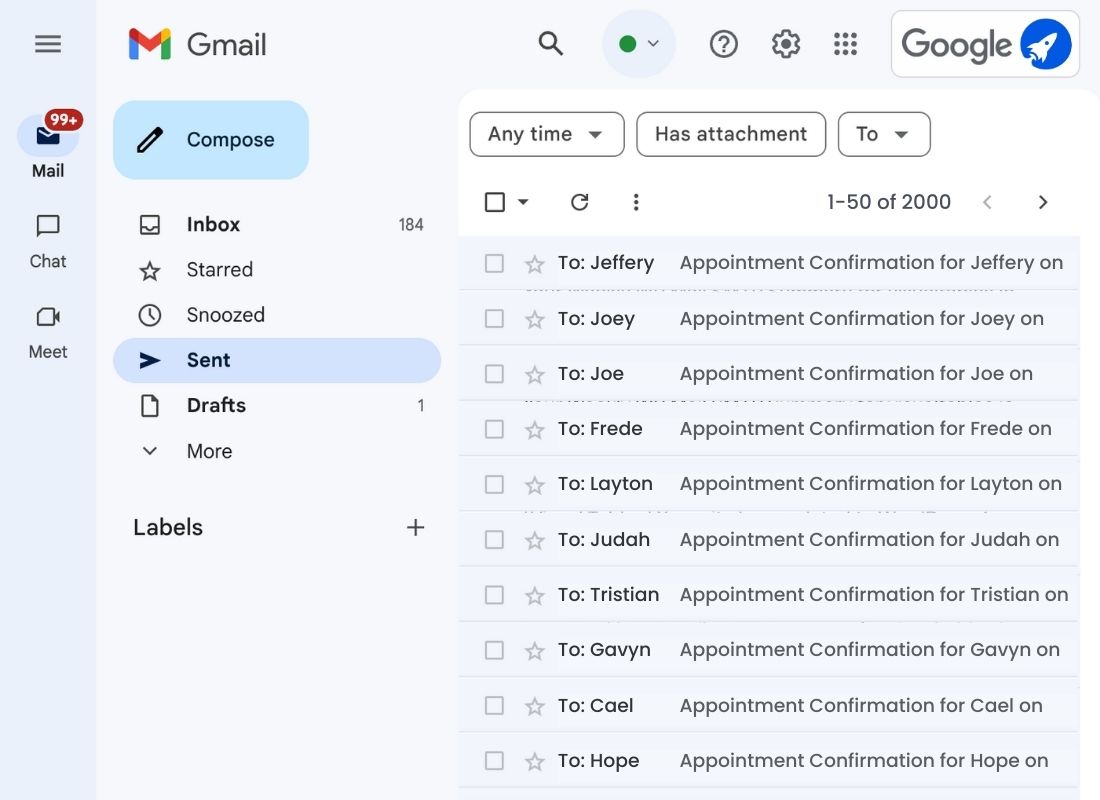Open the Any time filter dropdown
This screenshot has height=800, width=1100.
(546, 133)
